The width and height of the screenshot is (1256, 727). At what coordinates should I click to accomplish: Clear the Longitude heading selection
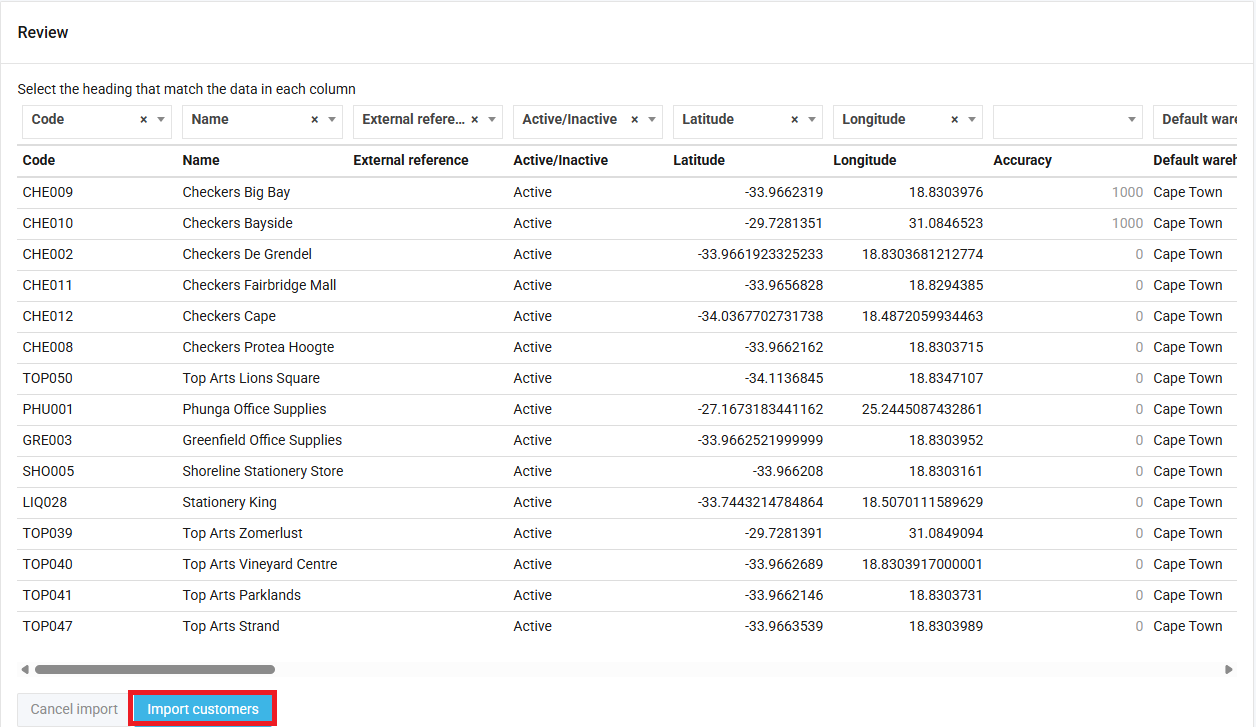tap(954, 120)
